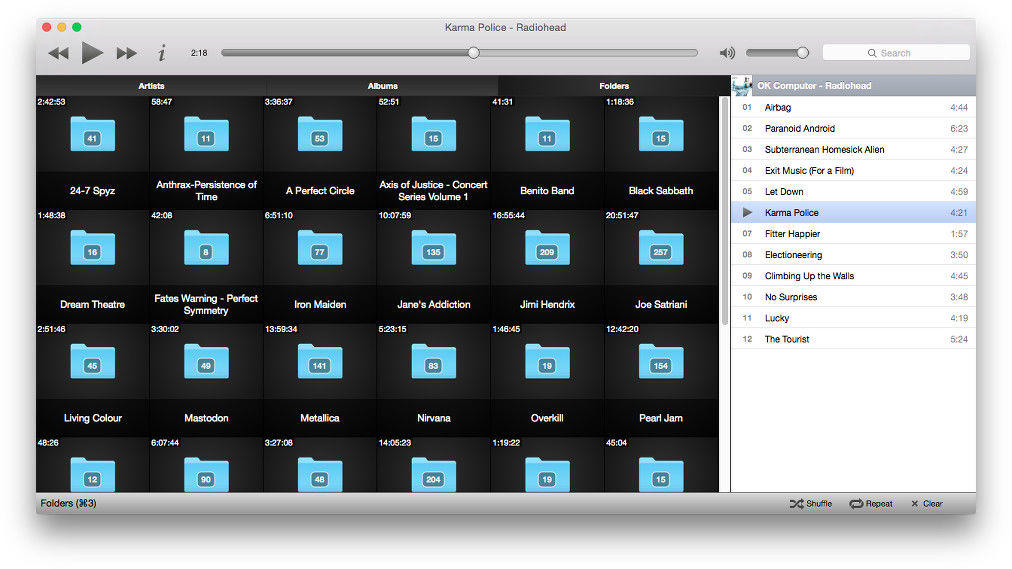This screenshot has width=1012, height=569.
Task: Toggle Repeat mode
Action: point(871,504)
